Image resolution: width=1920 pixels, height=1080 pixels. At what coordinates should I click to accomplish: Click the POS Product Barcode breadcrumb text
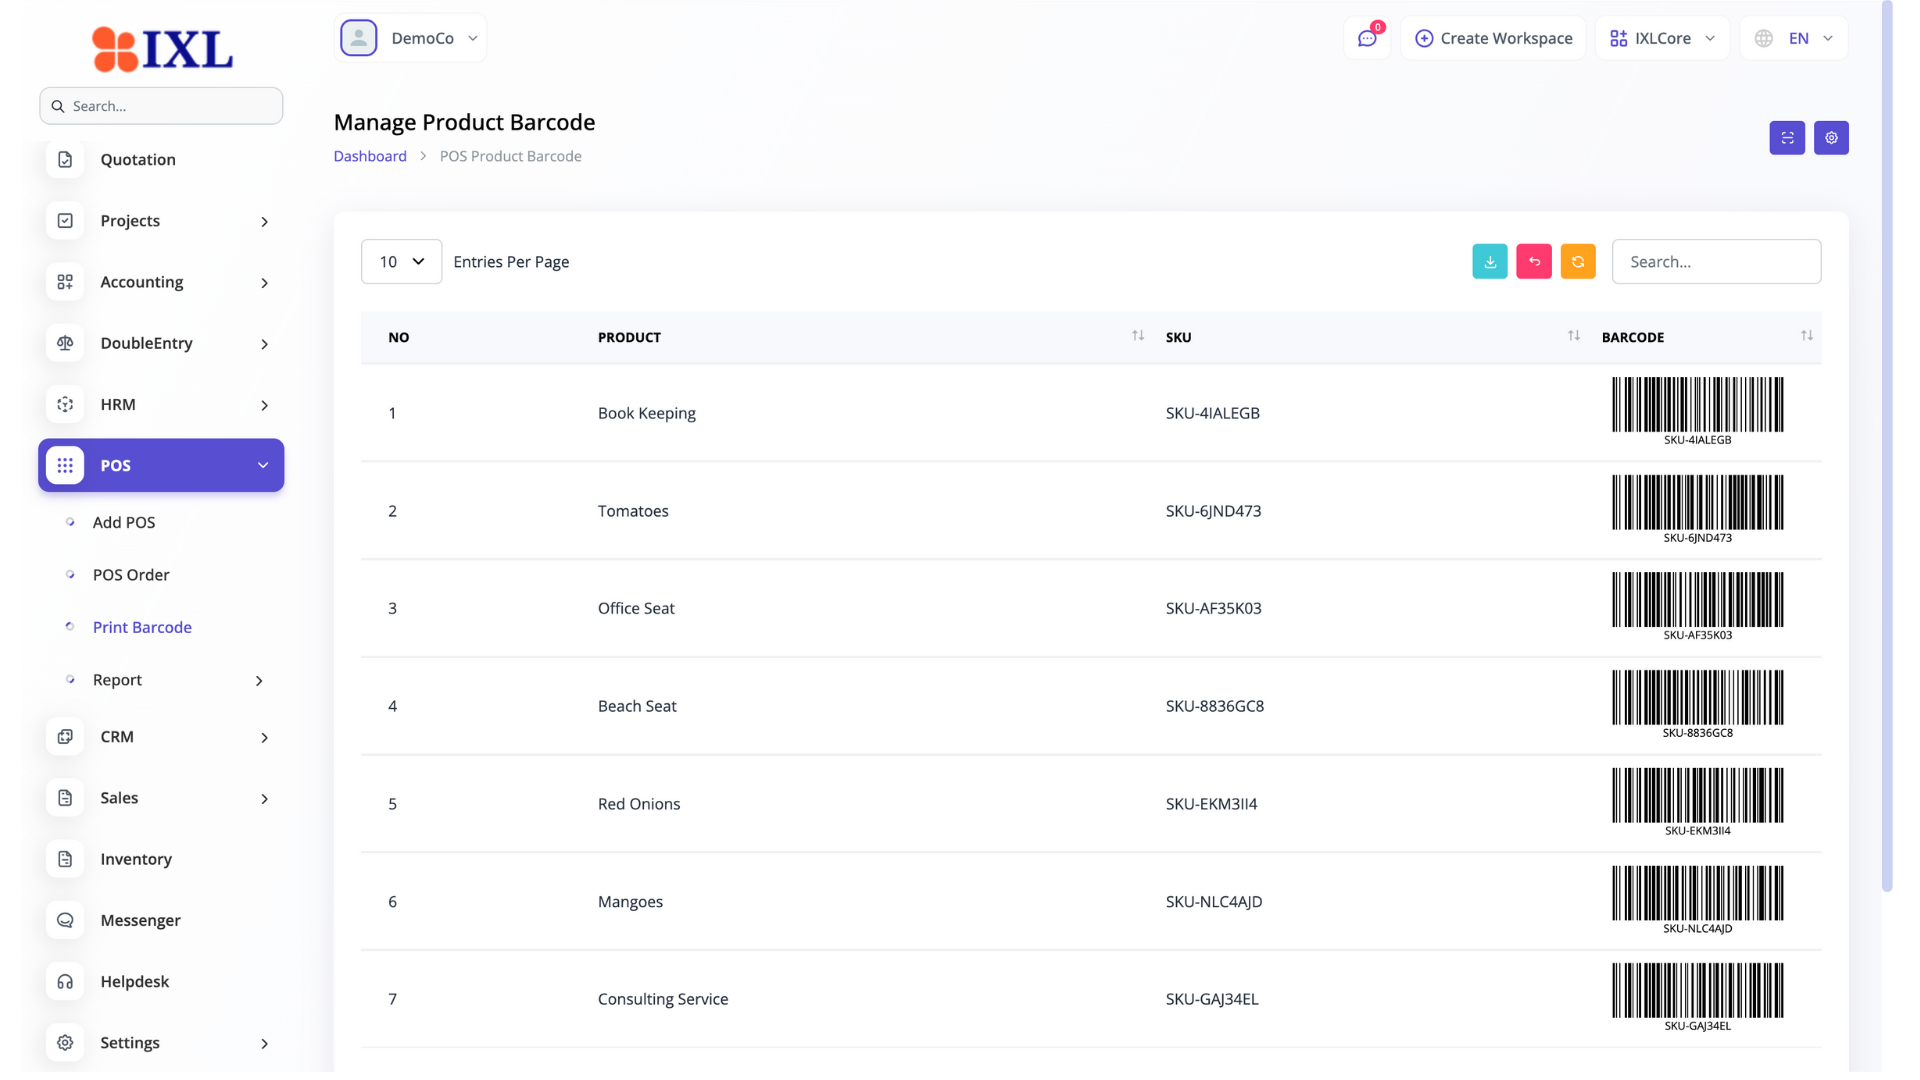(510, 156)
